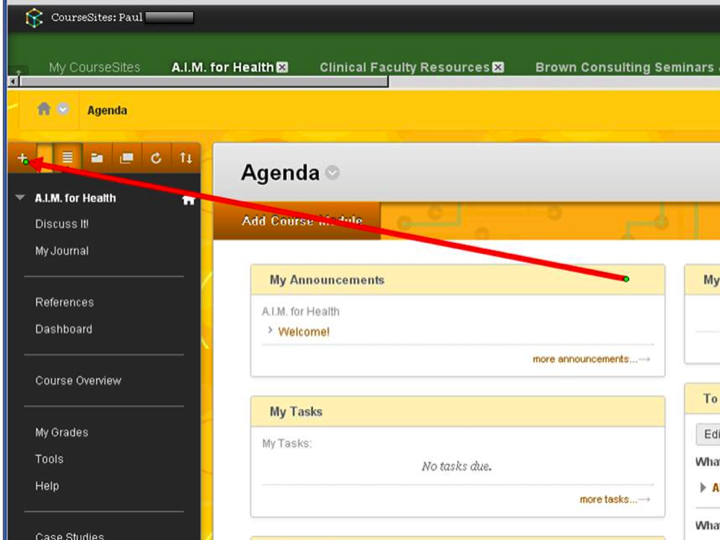
Task: Expand the Welcome! announcement chevron
Action: [x=270, y=330]
